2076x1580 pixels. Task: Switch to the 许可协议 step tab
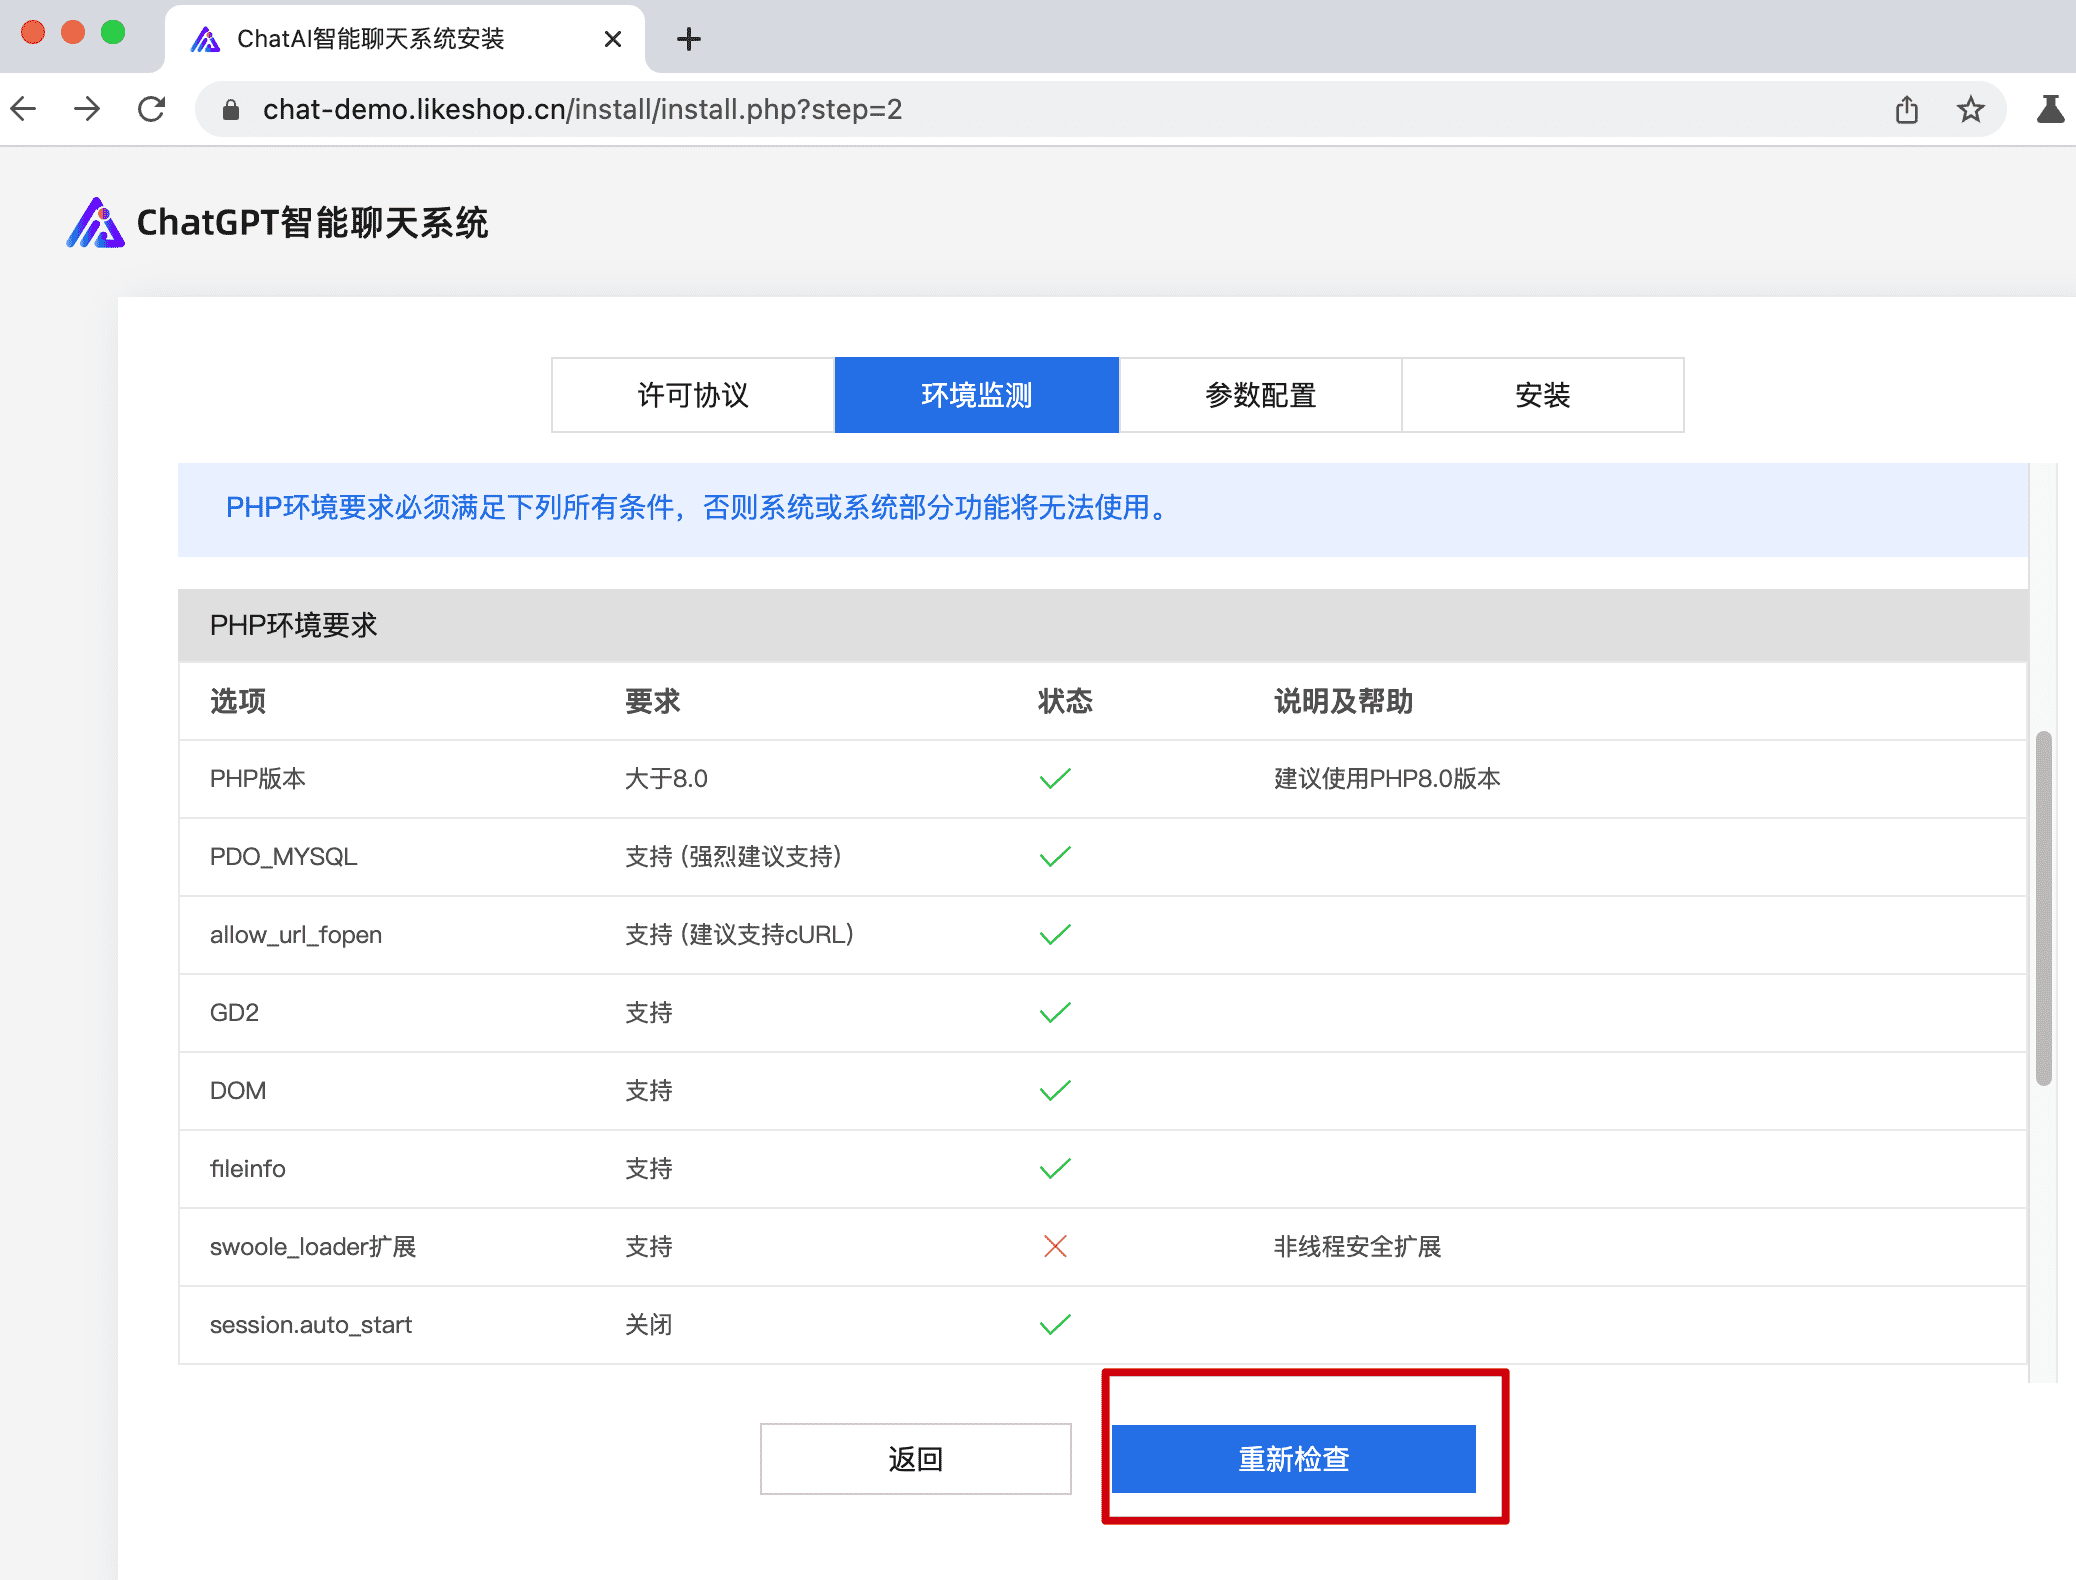click(693, 395)
